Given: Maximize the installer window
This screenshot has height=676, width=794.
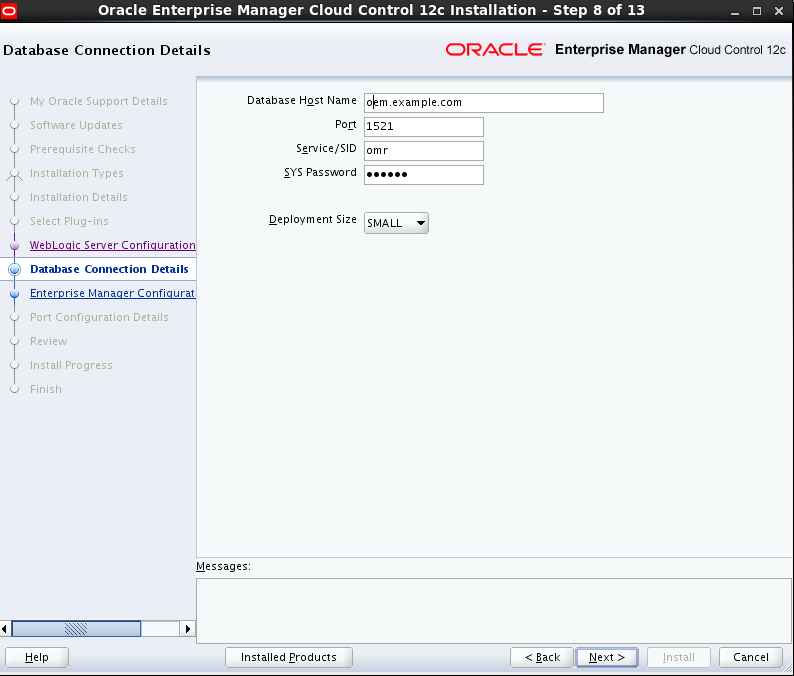Looking at the screenshot, I should pos(757,11).
